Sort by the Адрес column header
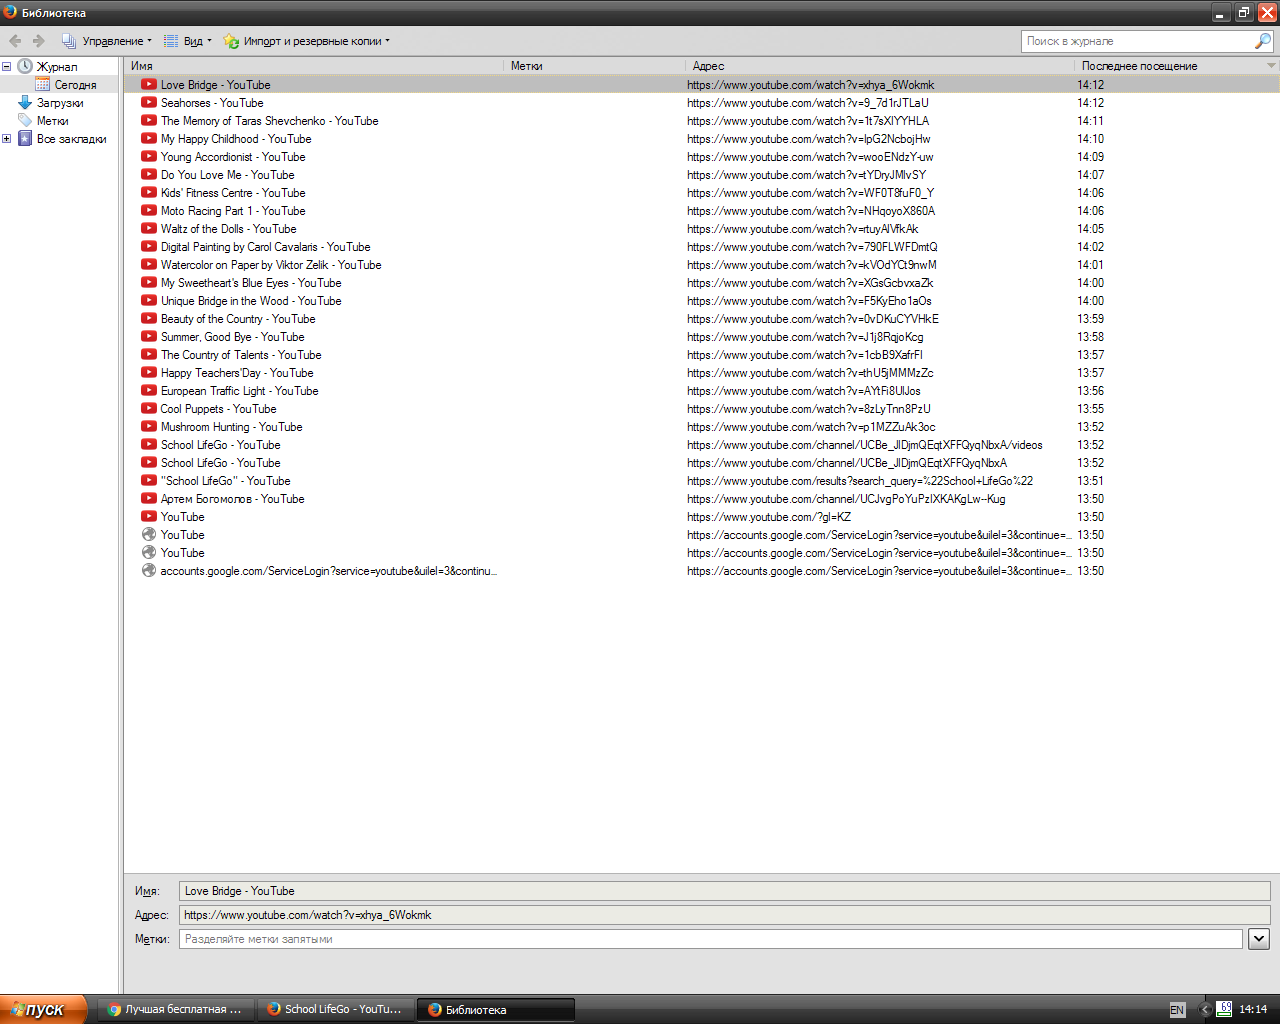Image resolution: width=1280 pixels, height=1024 pixels. (881, 66)
